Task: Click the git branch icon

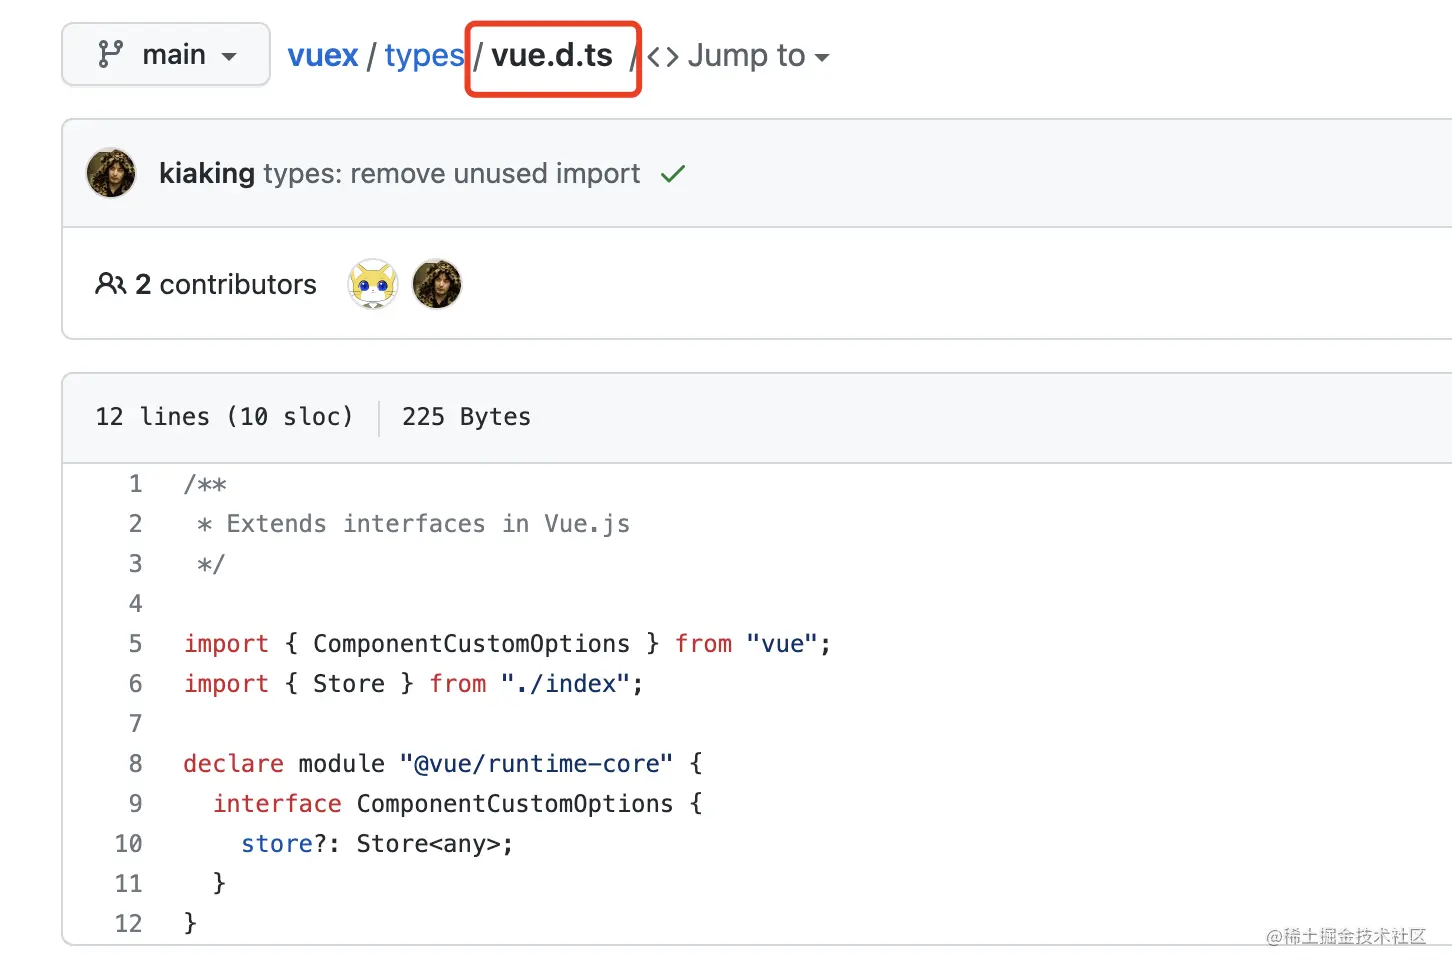Action: [x=110, y=54]
